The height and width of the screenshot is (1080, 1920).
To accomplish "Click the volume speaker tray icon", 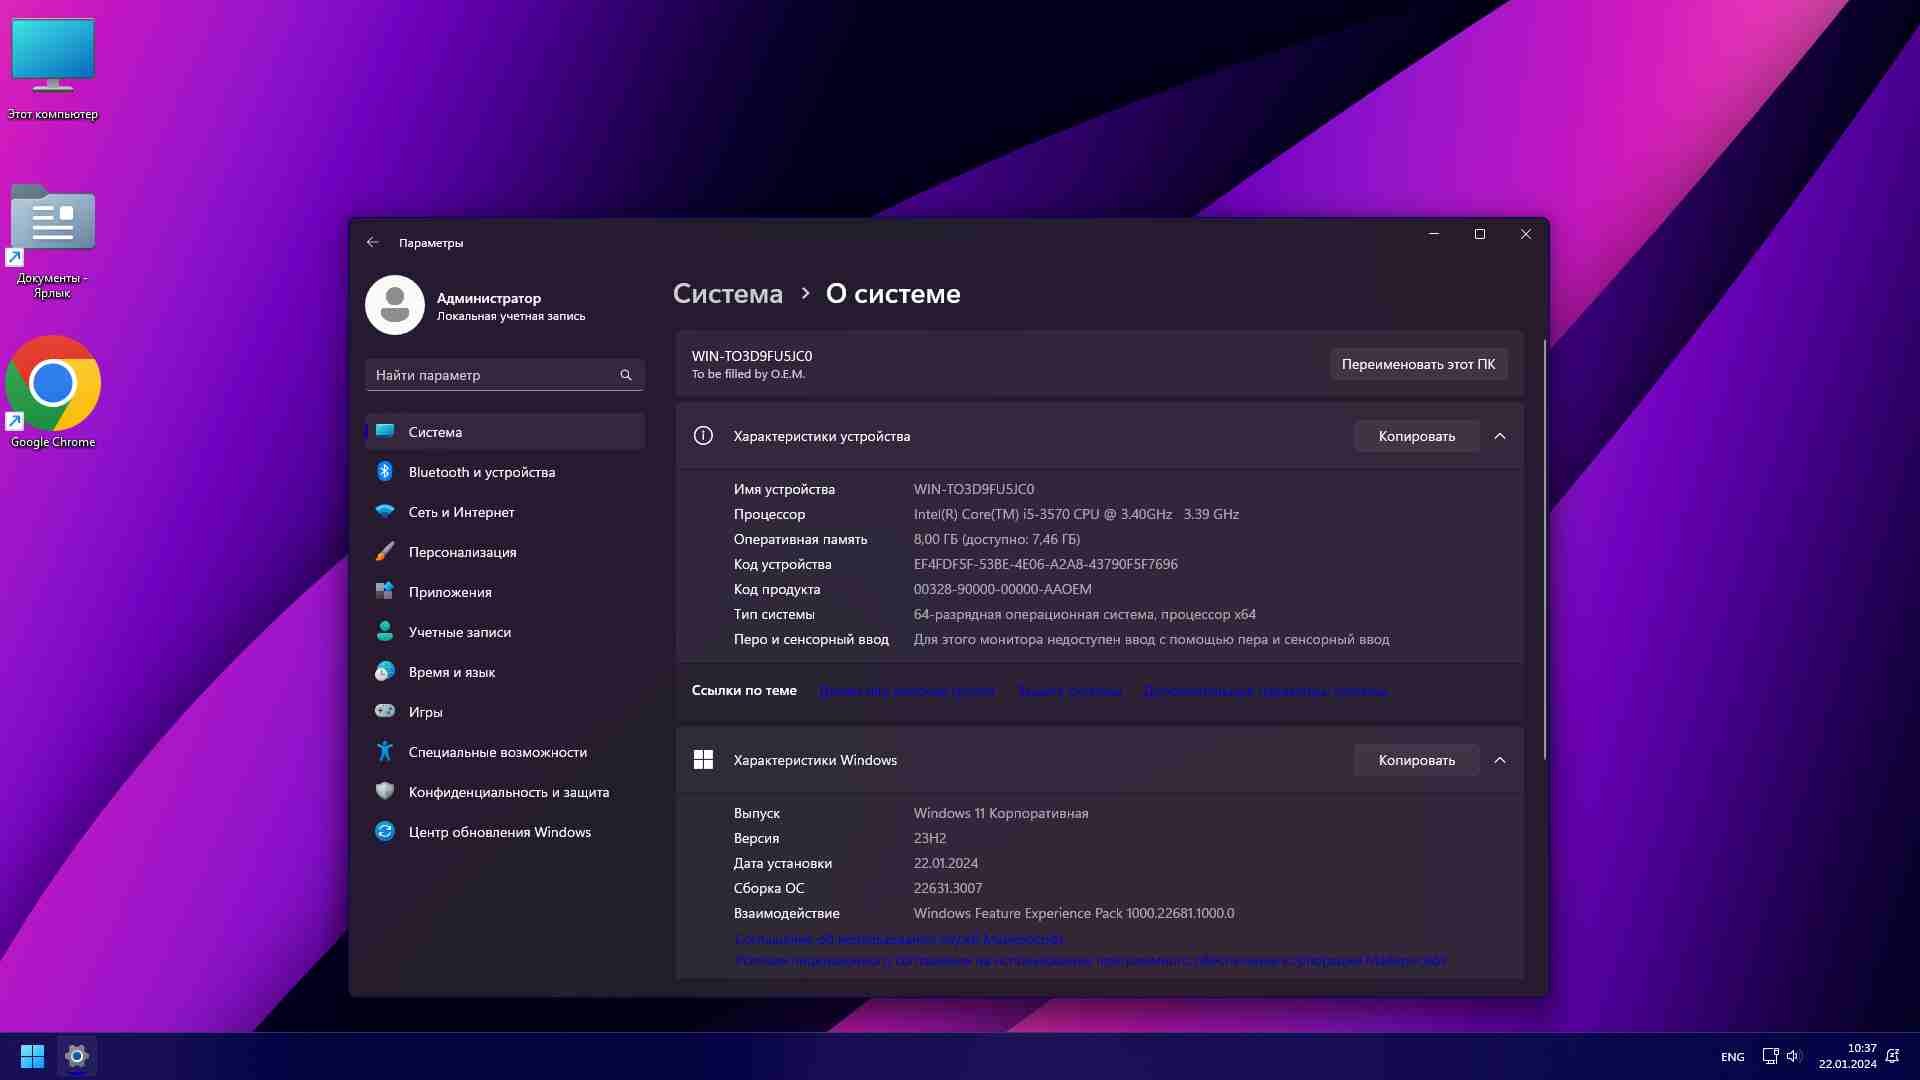I will pyautogui.click(x=1793, y=1056).
